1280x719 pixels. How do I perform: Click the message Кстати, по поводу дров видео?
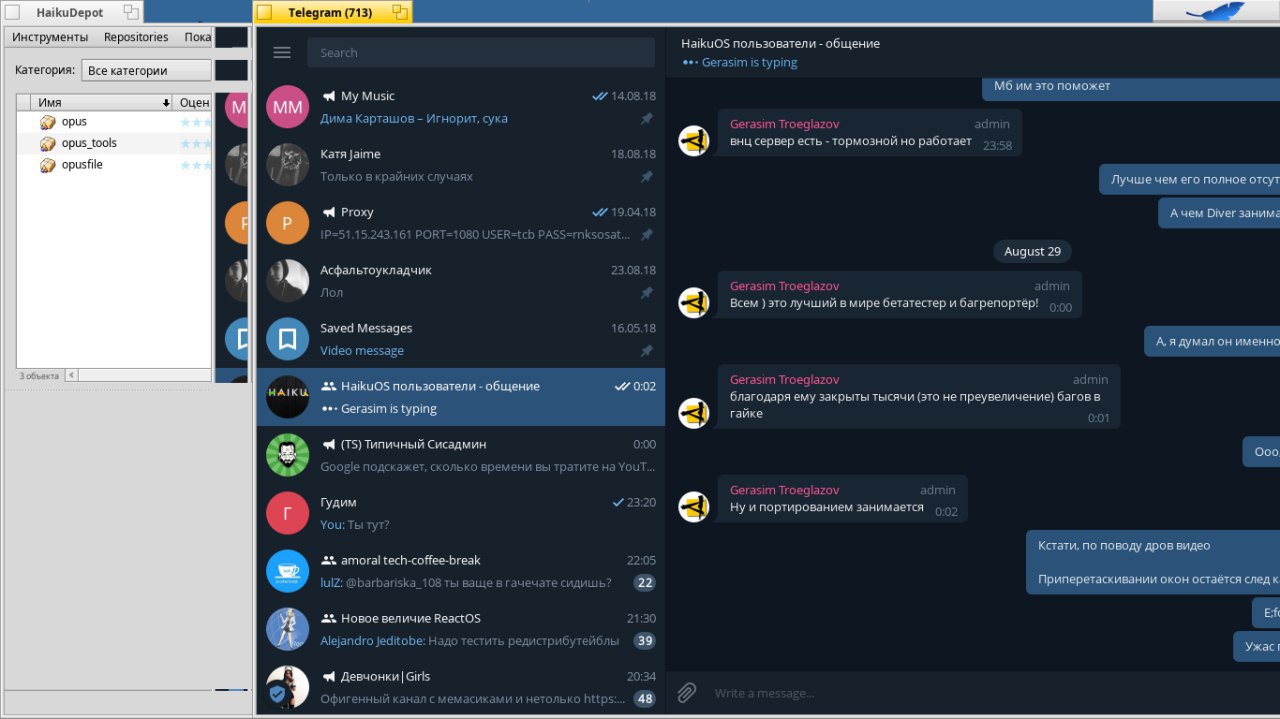click(1124, 546)
